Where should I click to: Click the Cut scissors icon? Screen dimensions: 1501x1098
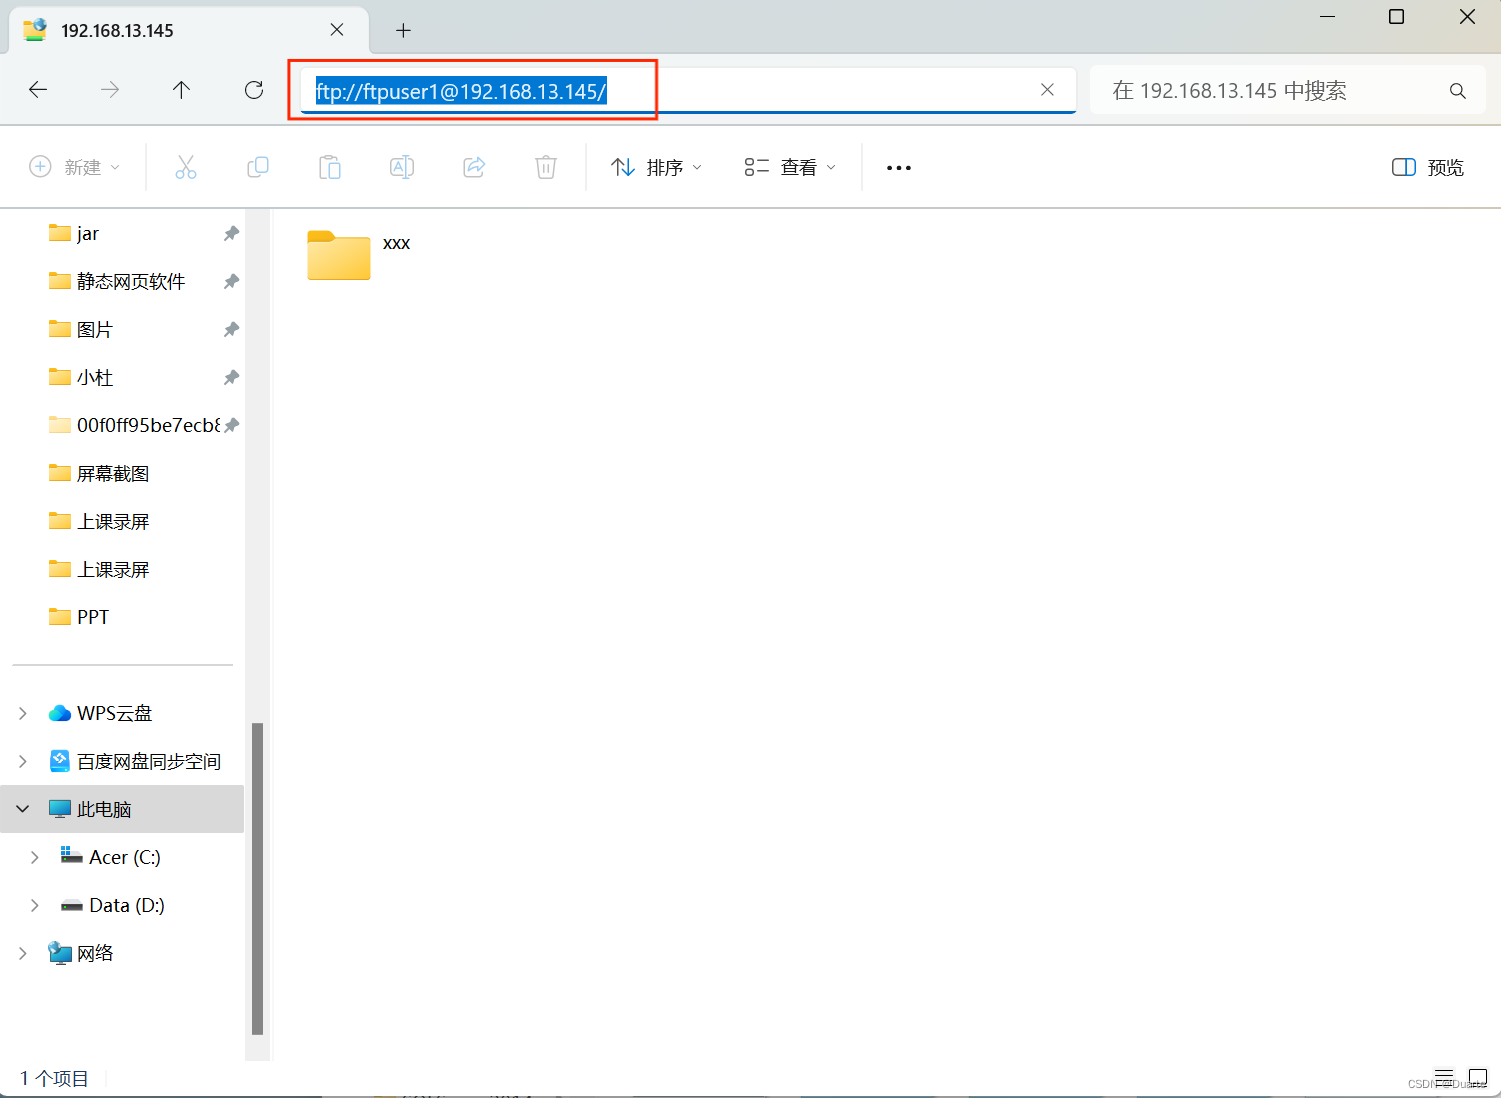point(186,167)
